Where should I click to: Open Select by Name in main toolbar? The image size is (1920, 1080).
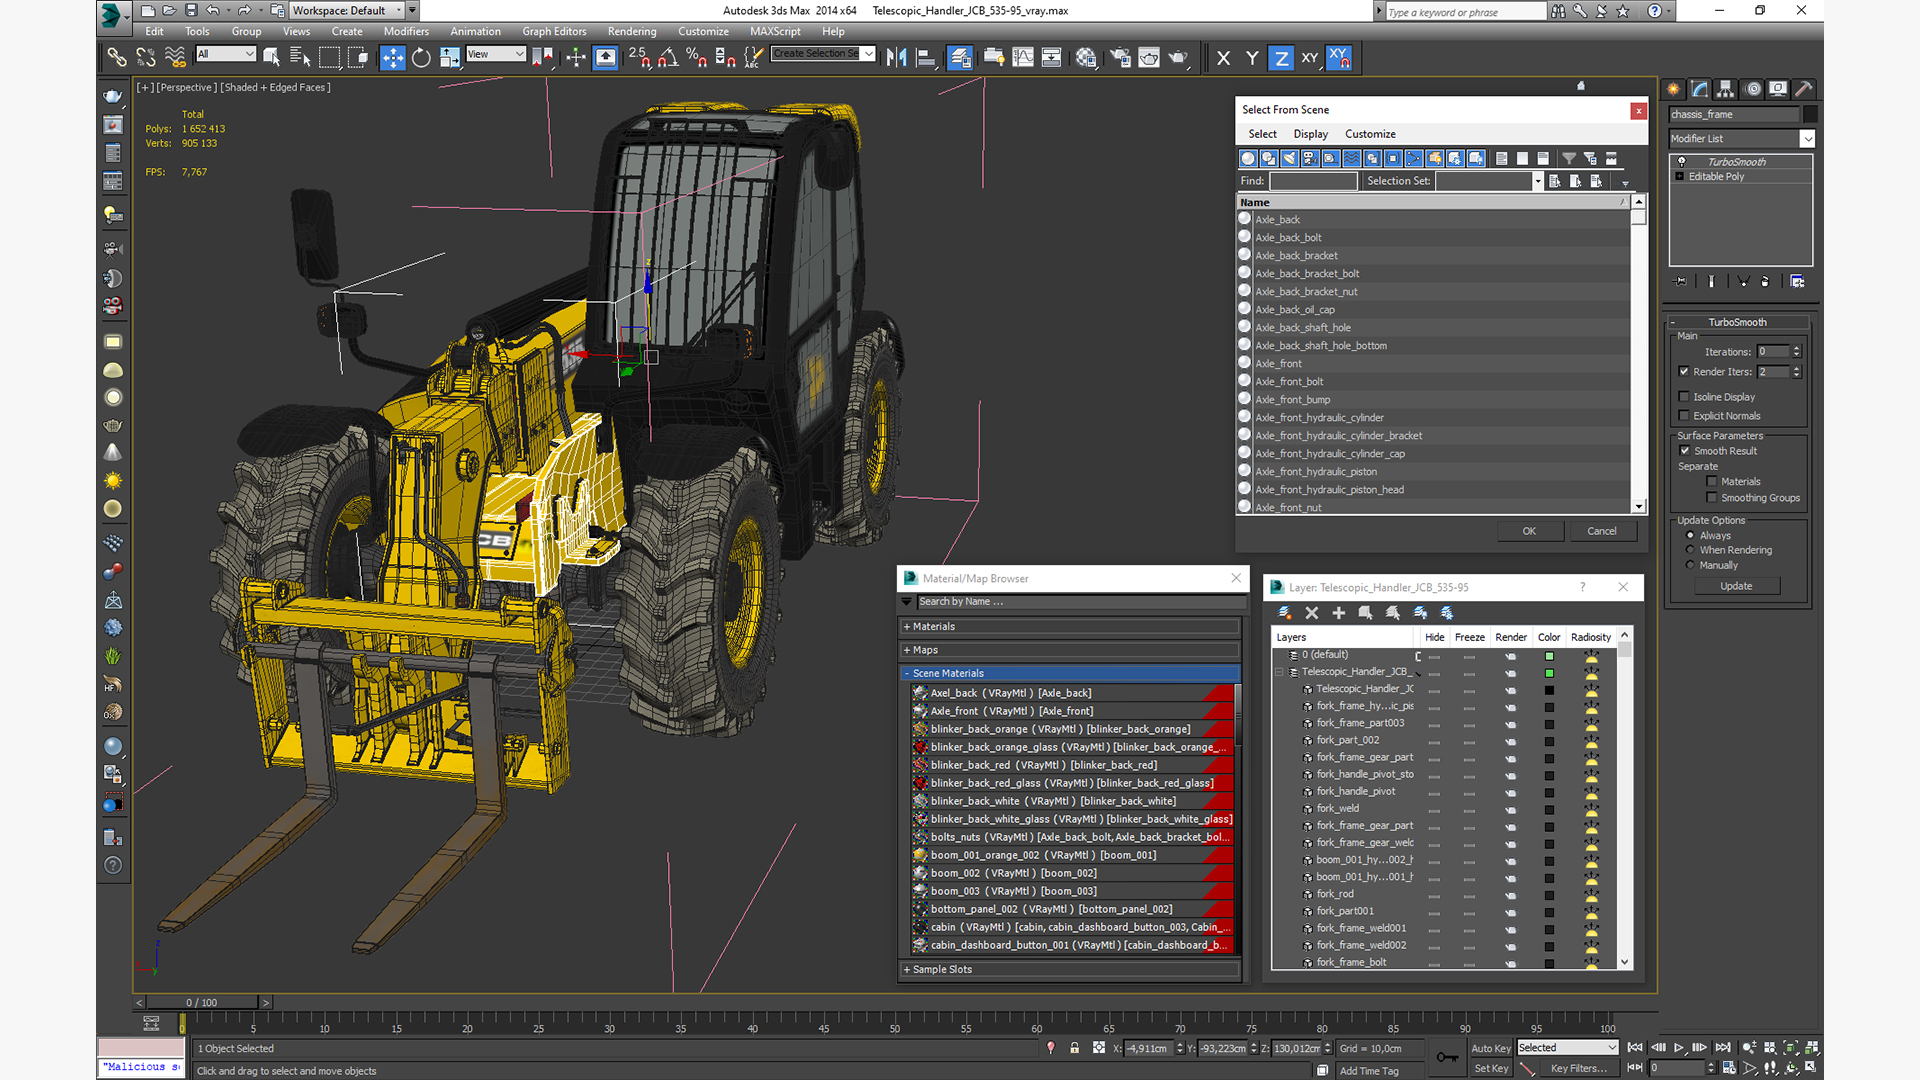click(300, 58)
